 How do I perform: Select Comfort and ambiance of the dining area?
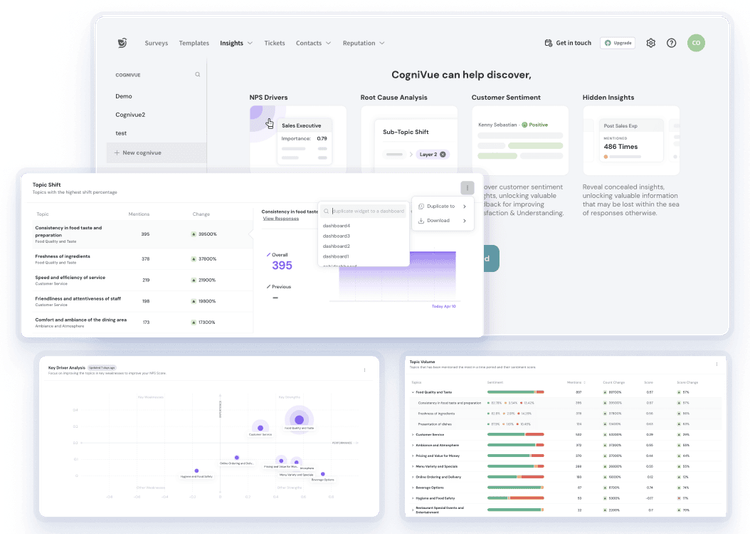143,322
